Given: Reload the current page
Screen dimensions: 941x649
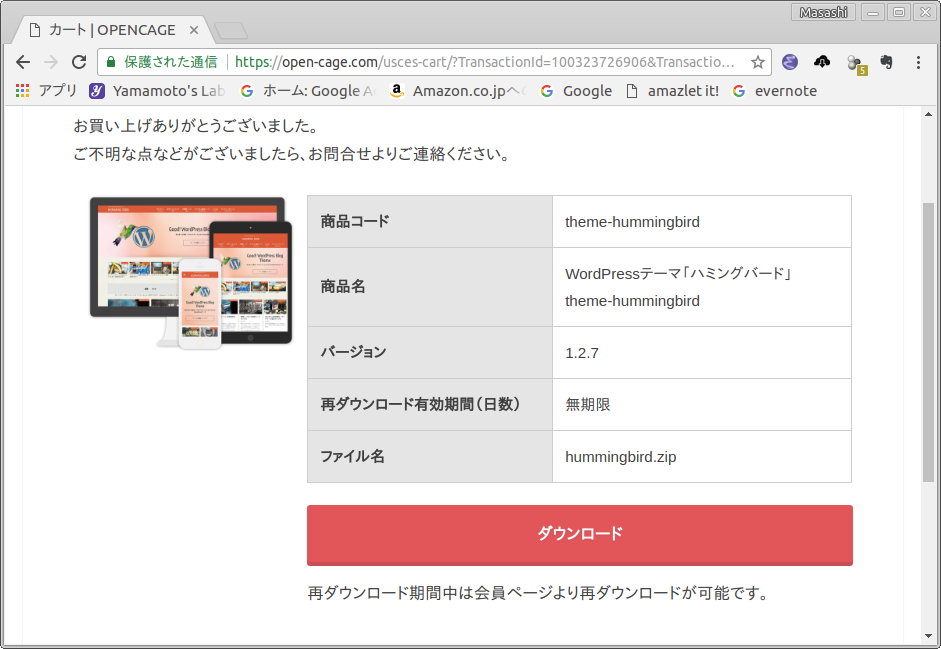Looking at the screenshot, I should 79,62.
